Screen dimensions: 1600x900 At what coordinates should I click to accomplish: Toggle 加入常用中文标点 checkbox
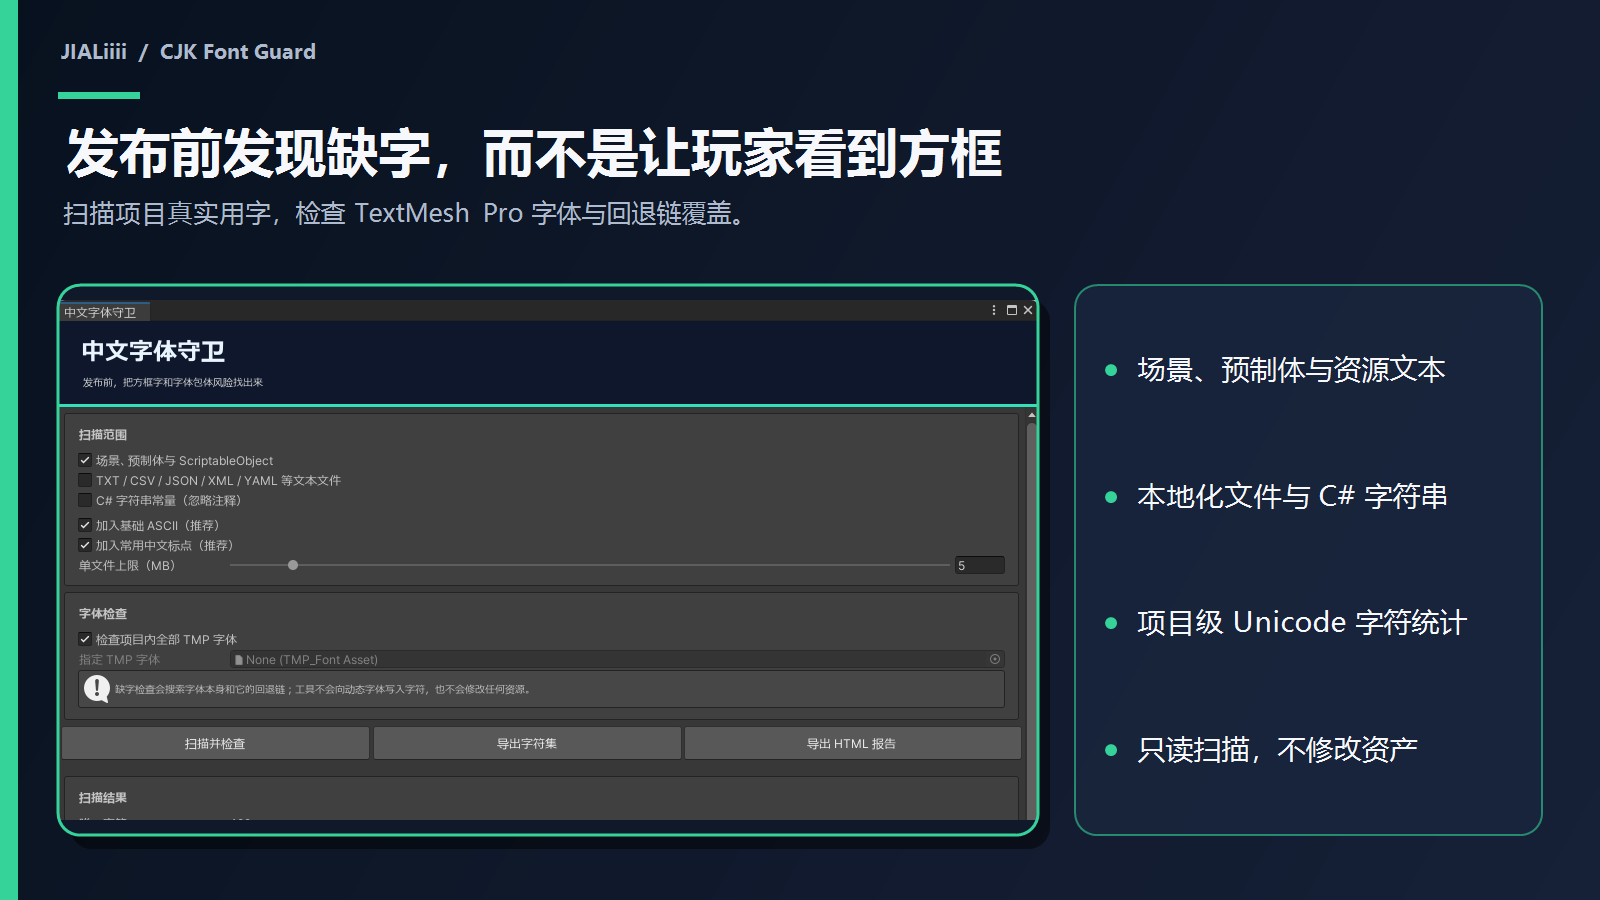(85, 545)
